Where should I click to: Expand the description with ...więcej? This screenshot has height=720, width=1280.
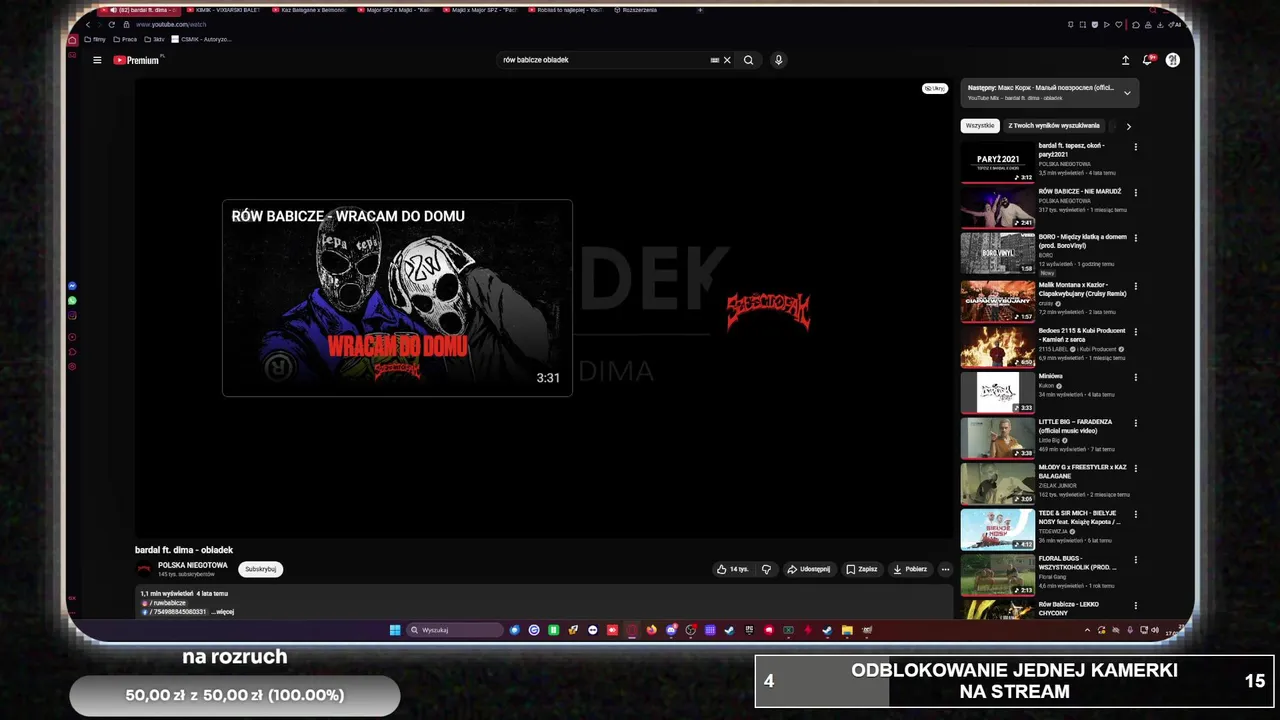pyautogui.click(x=223, y=612)
